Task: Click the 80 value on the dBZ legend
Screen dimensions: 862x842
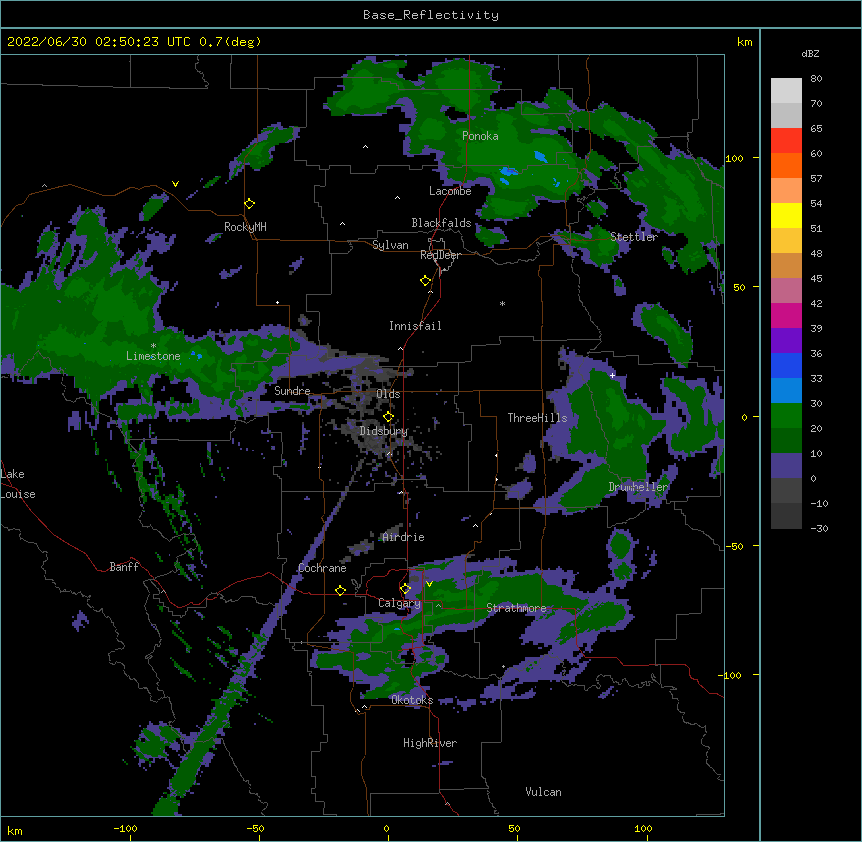Action: 816,79
